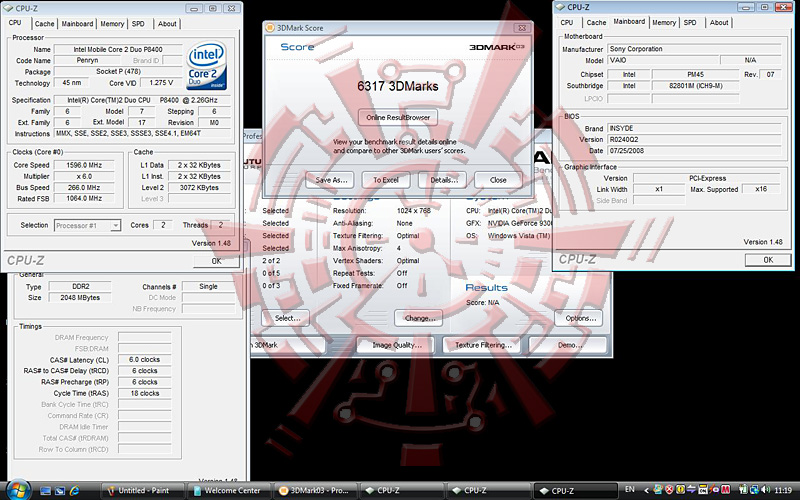This screenshot has width=800, height=500.
Task: Click the 1064.0 MHz Rated FSB value
Action: (84, 198)
